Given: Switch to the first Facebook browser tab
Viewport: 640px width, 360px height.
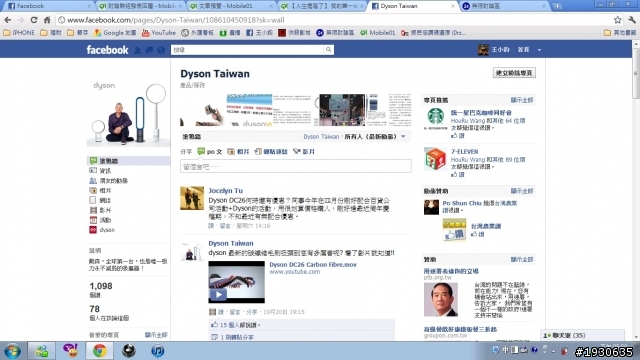Looking at the screenshot, I should click(x=48, y=6).
